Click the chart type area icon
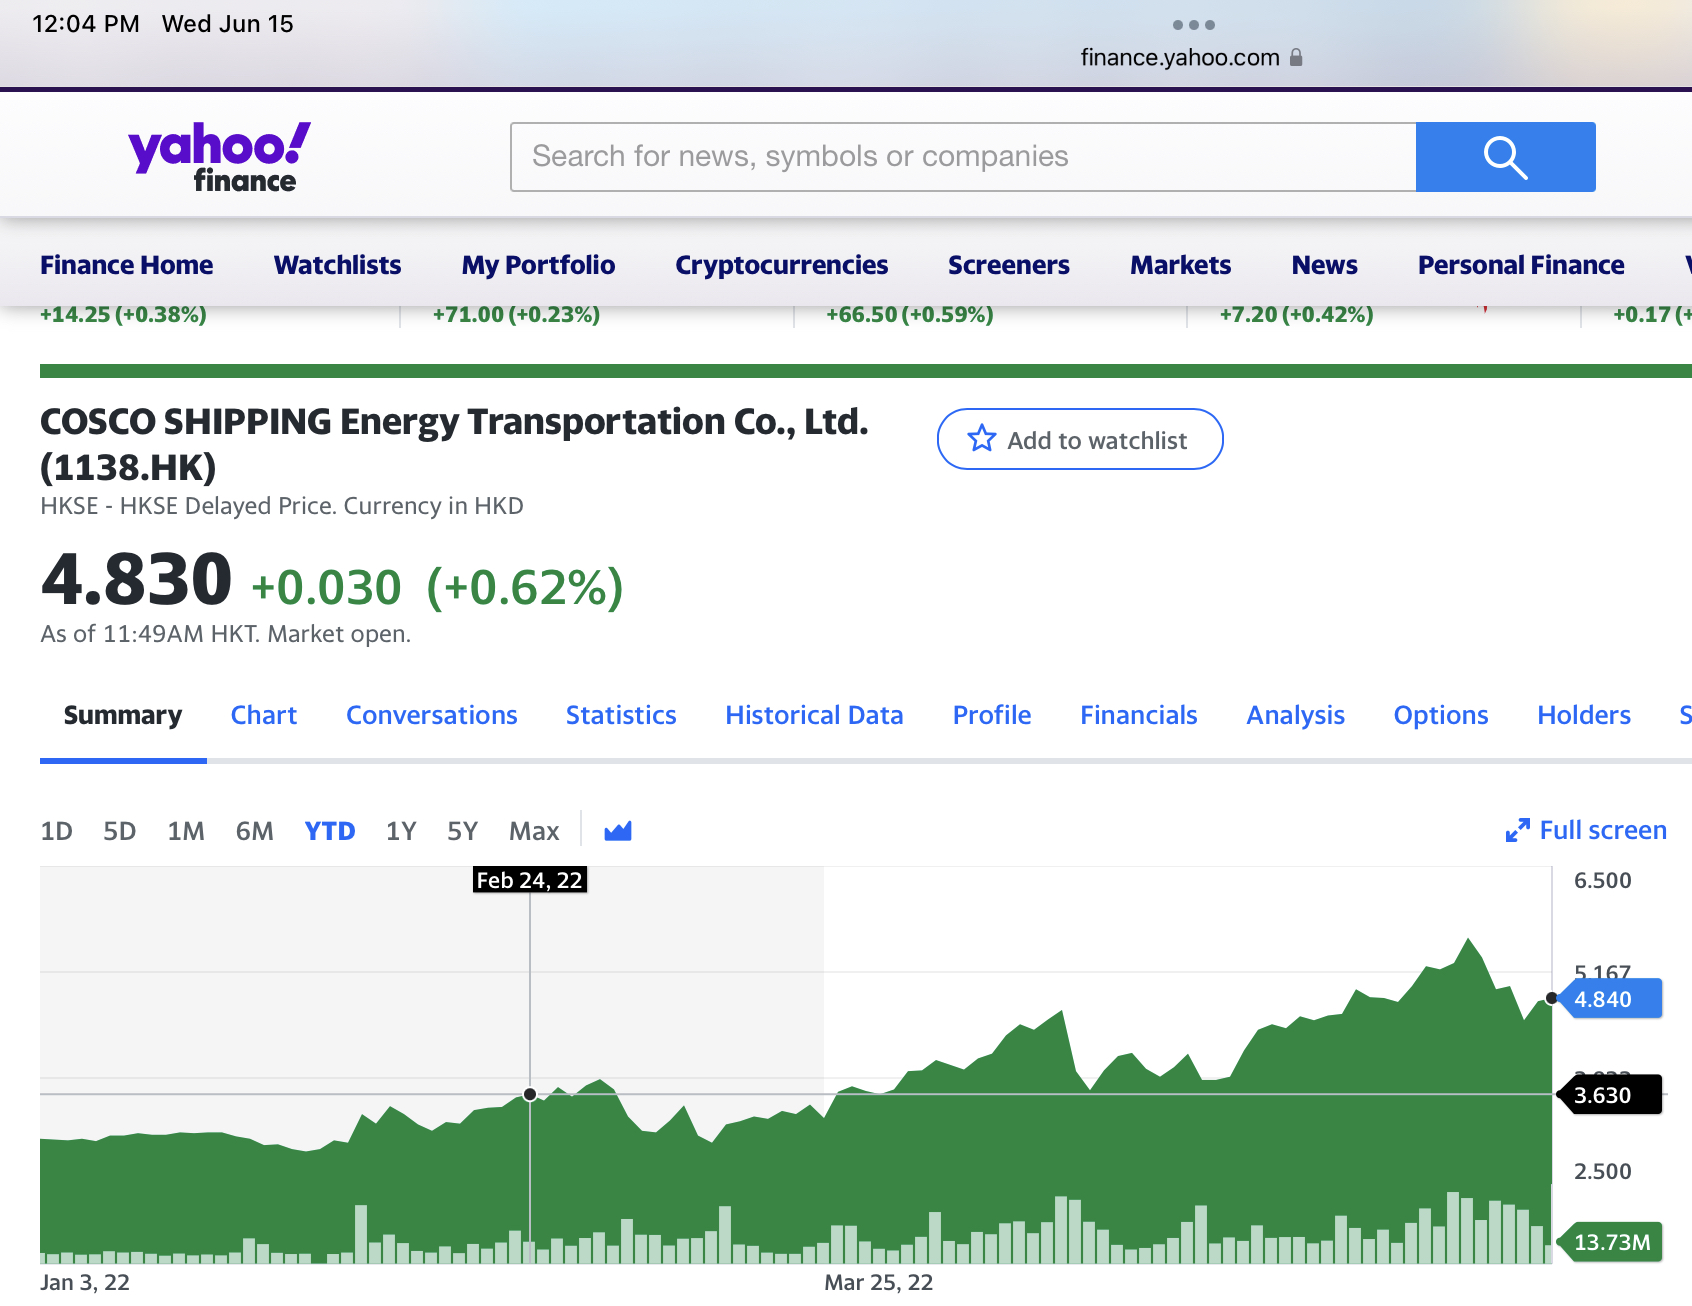The width and height of the screenshot is (1692, 1306). 618,831
